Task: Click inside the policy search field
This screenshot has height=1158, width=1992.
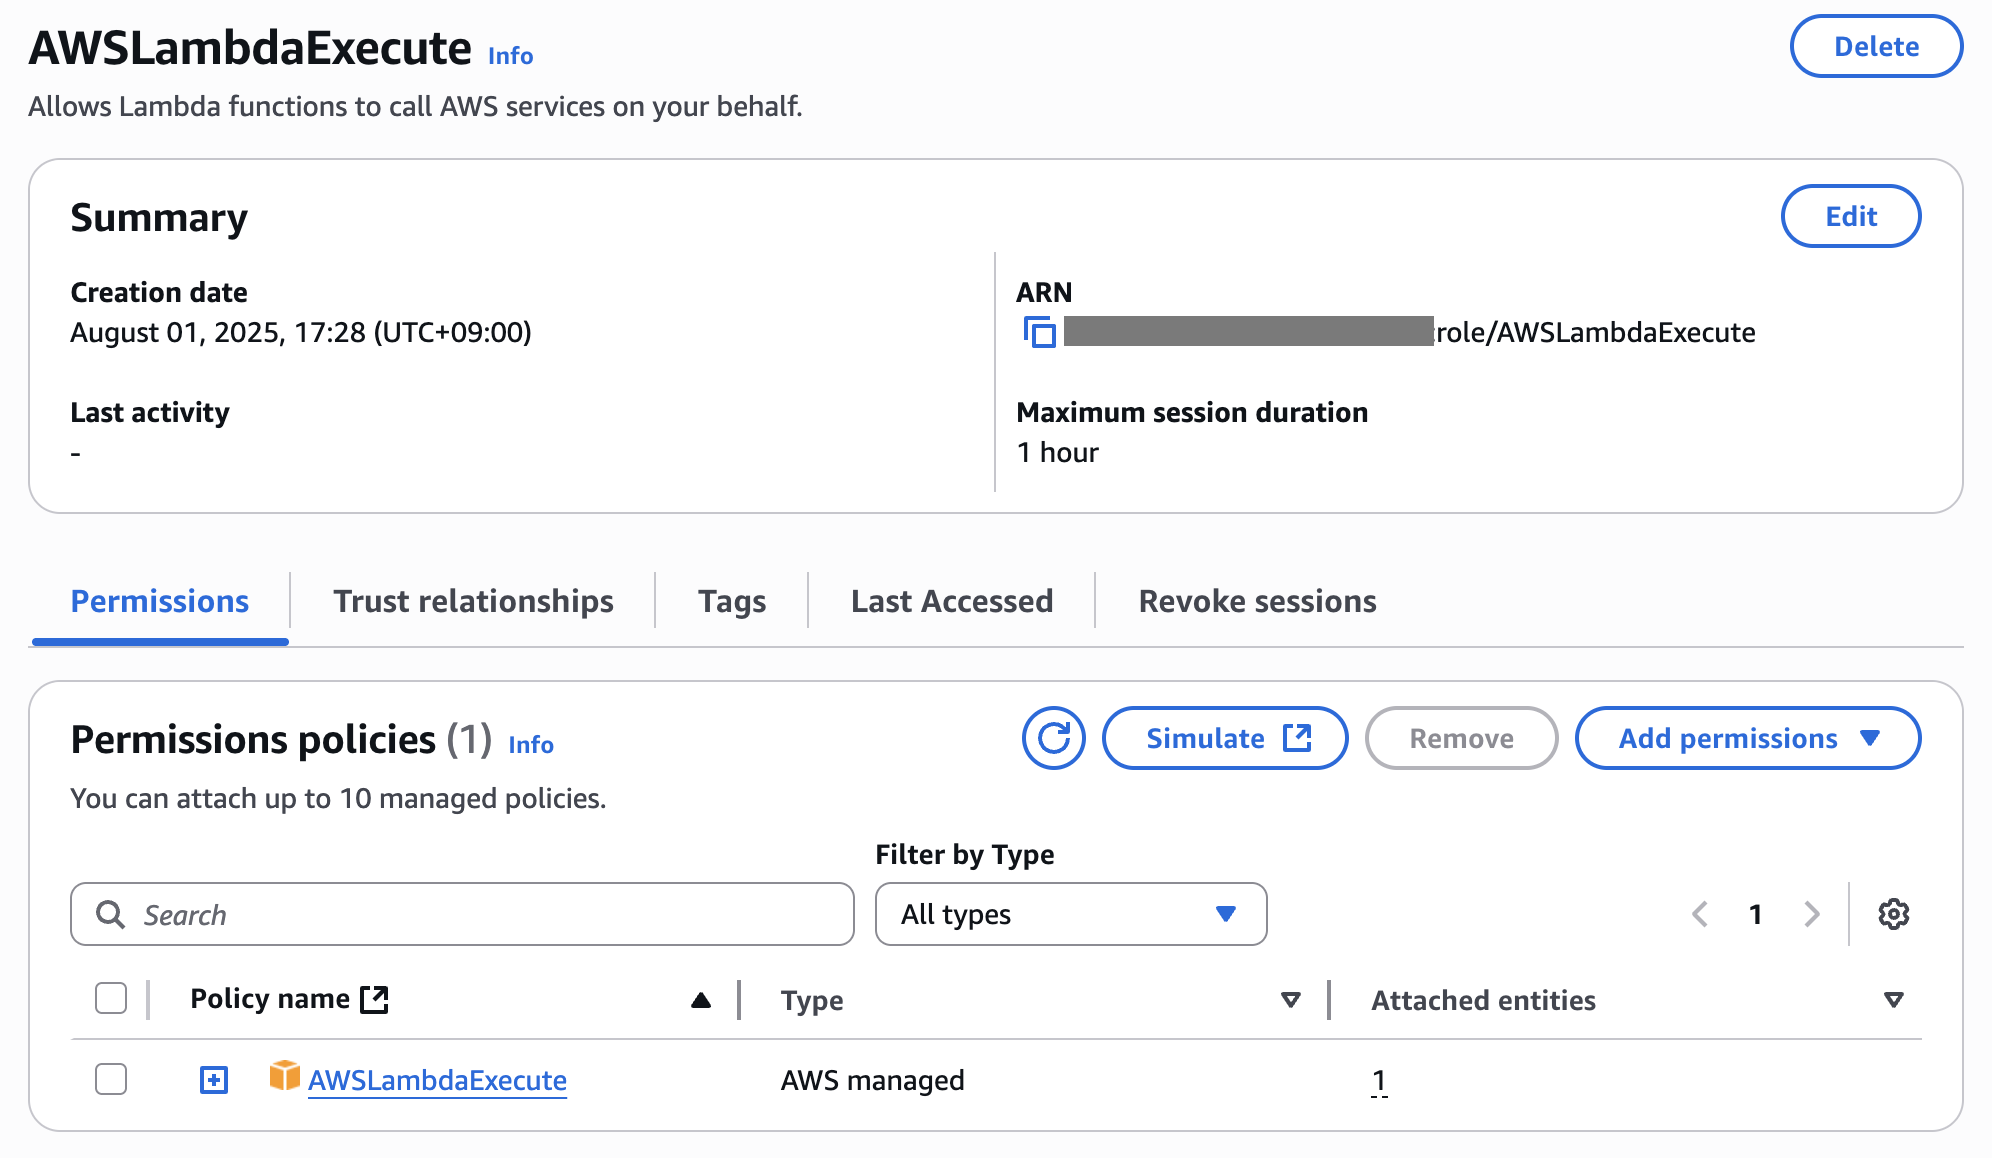Action: (x=461, y=914)
